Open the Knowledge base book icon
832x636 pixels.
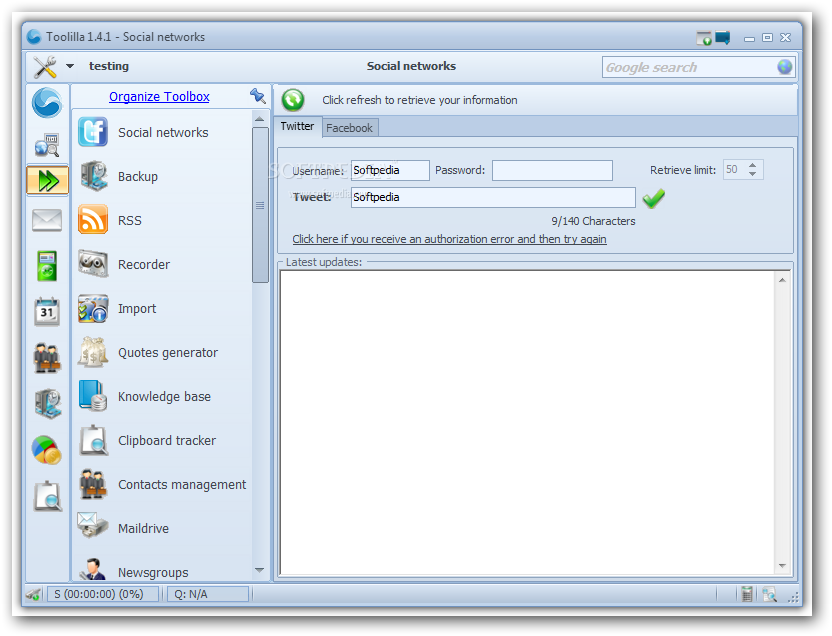point(93,396)
